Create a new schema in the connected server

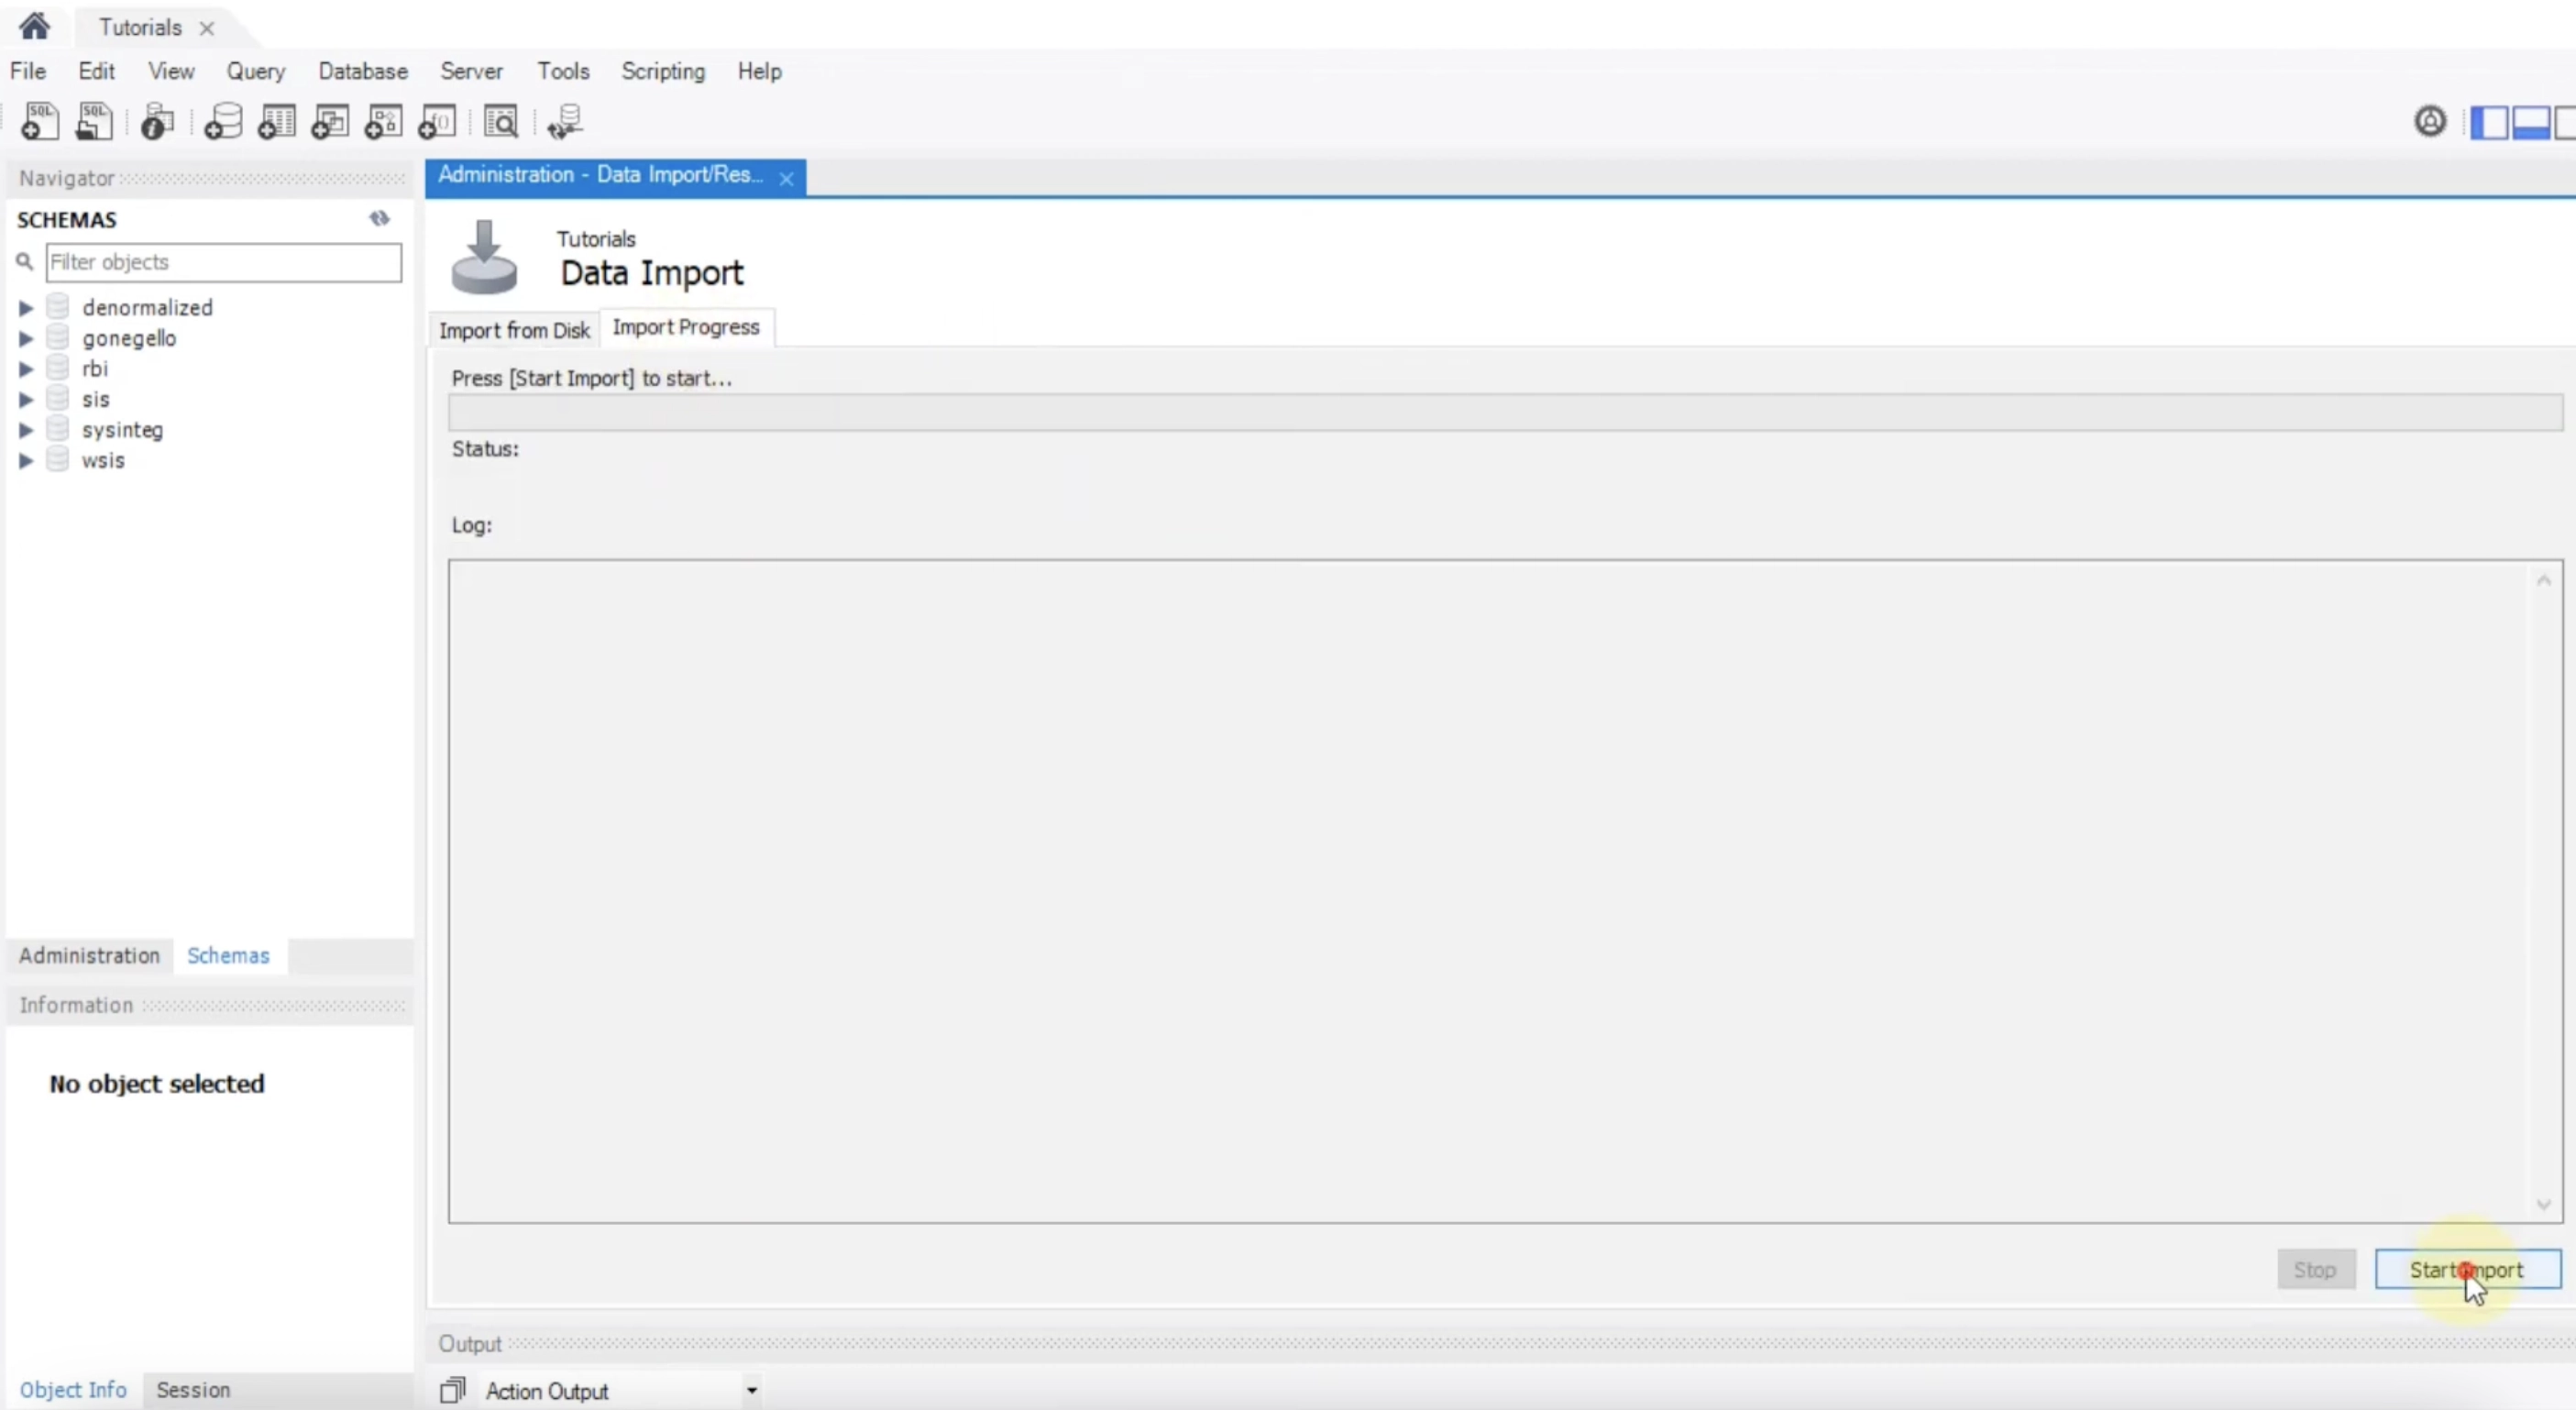[222, 121]
